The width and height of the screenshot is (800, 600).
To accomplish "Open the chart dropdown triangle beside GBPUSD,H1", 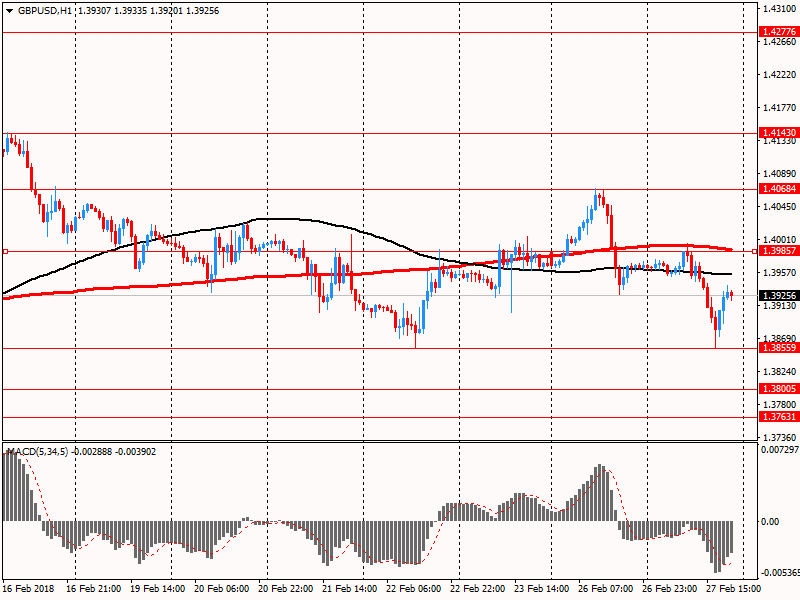I will [10, 11].
